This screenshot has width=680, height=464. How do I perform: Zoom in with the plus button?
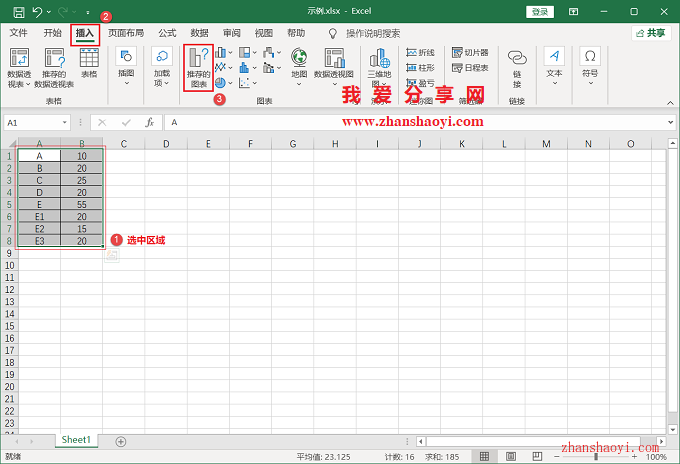tap(634, 457)
